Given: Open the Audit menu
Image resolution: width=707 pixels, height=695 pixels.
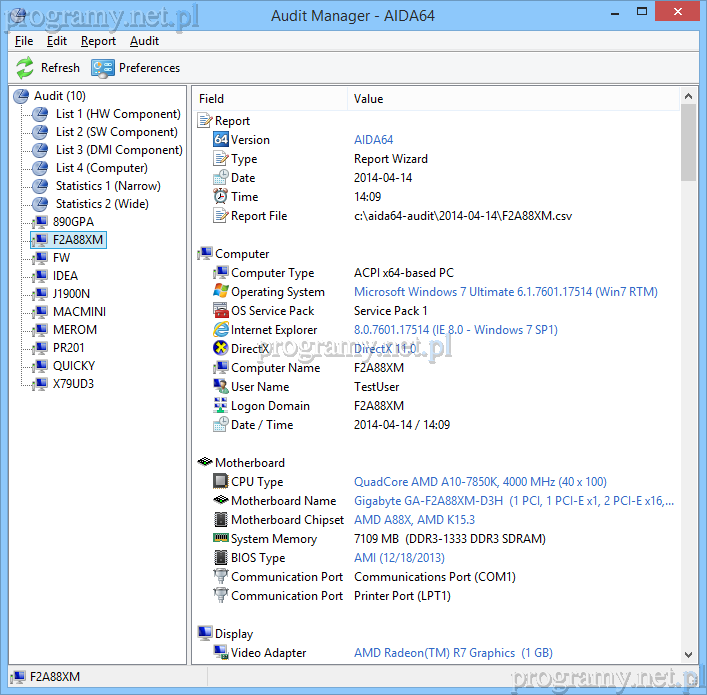Looking at the screenshot, I should point(144,41).
